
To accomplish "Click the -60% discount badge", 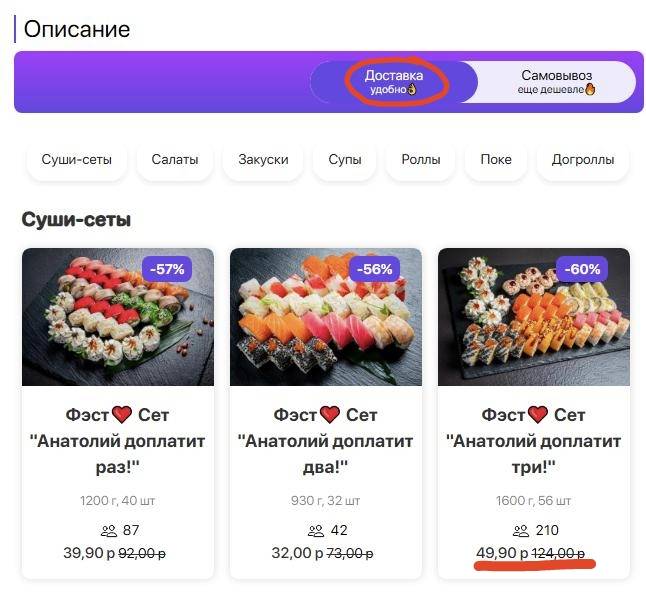I will click(583, 269).
